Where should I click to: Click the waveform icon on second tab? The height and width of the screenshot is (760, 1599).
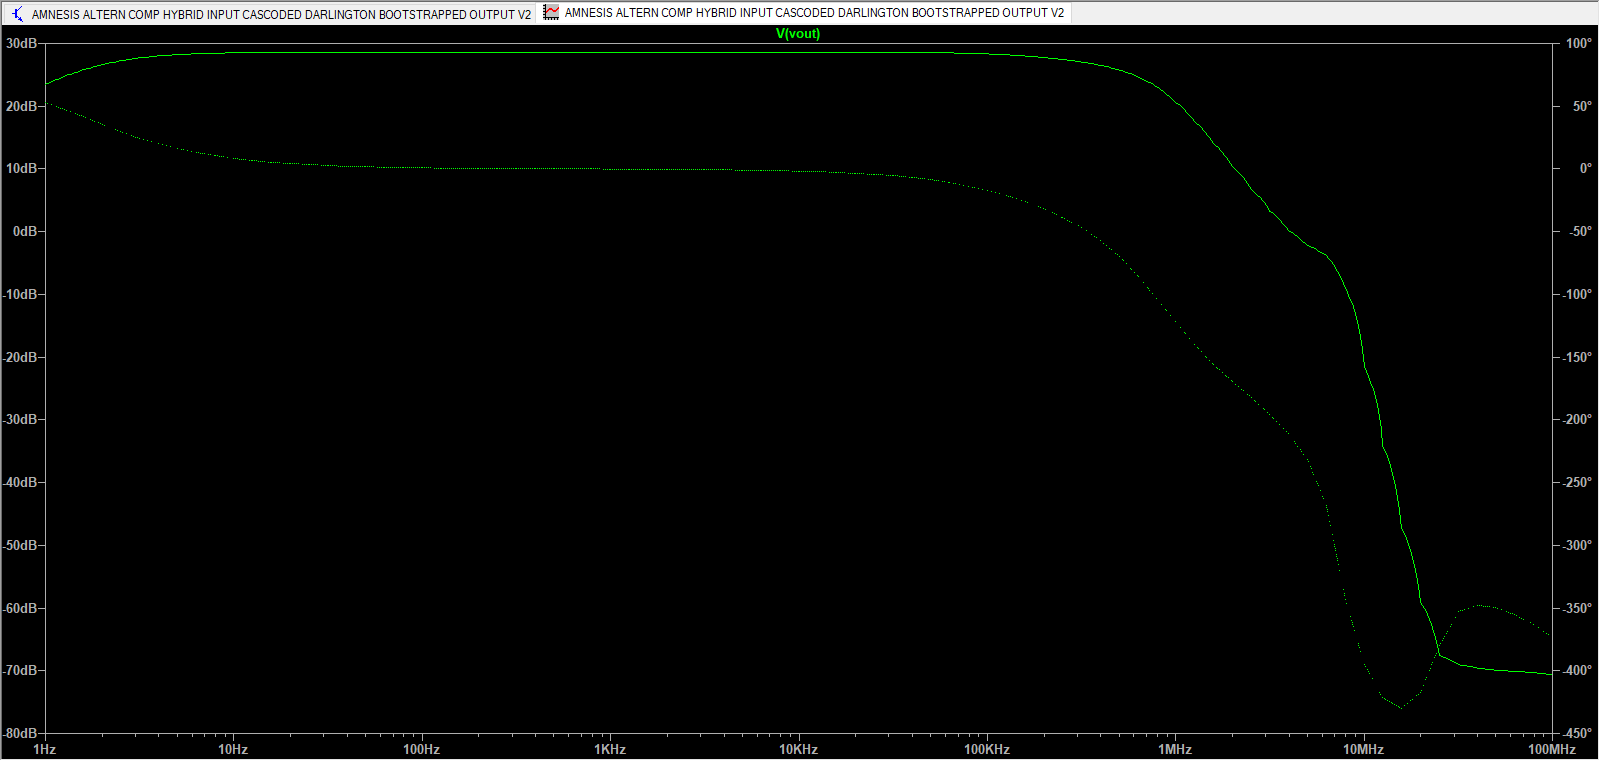click(551, 12)
